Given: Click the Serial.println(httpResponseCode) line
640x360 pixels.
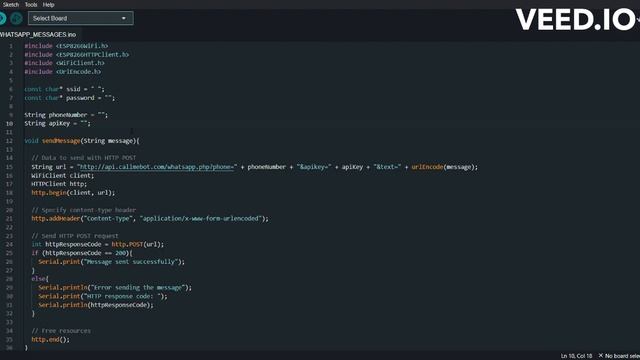Looking at the screenshot, I should pyautogui.click(x=96, y=305).
